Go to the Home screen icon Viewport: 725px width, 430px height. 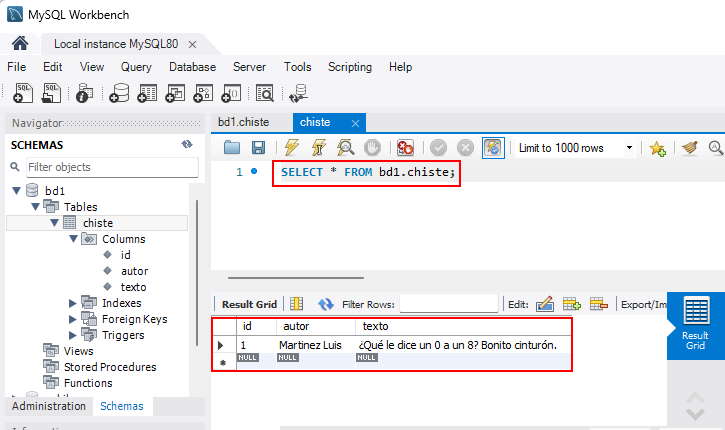tap(20, 44)
